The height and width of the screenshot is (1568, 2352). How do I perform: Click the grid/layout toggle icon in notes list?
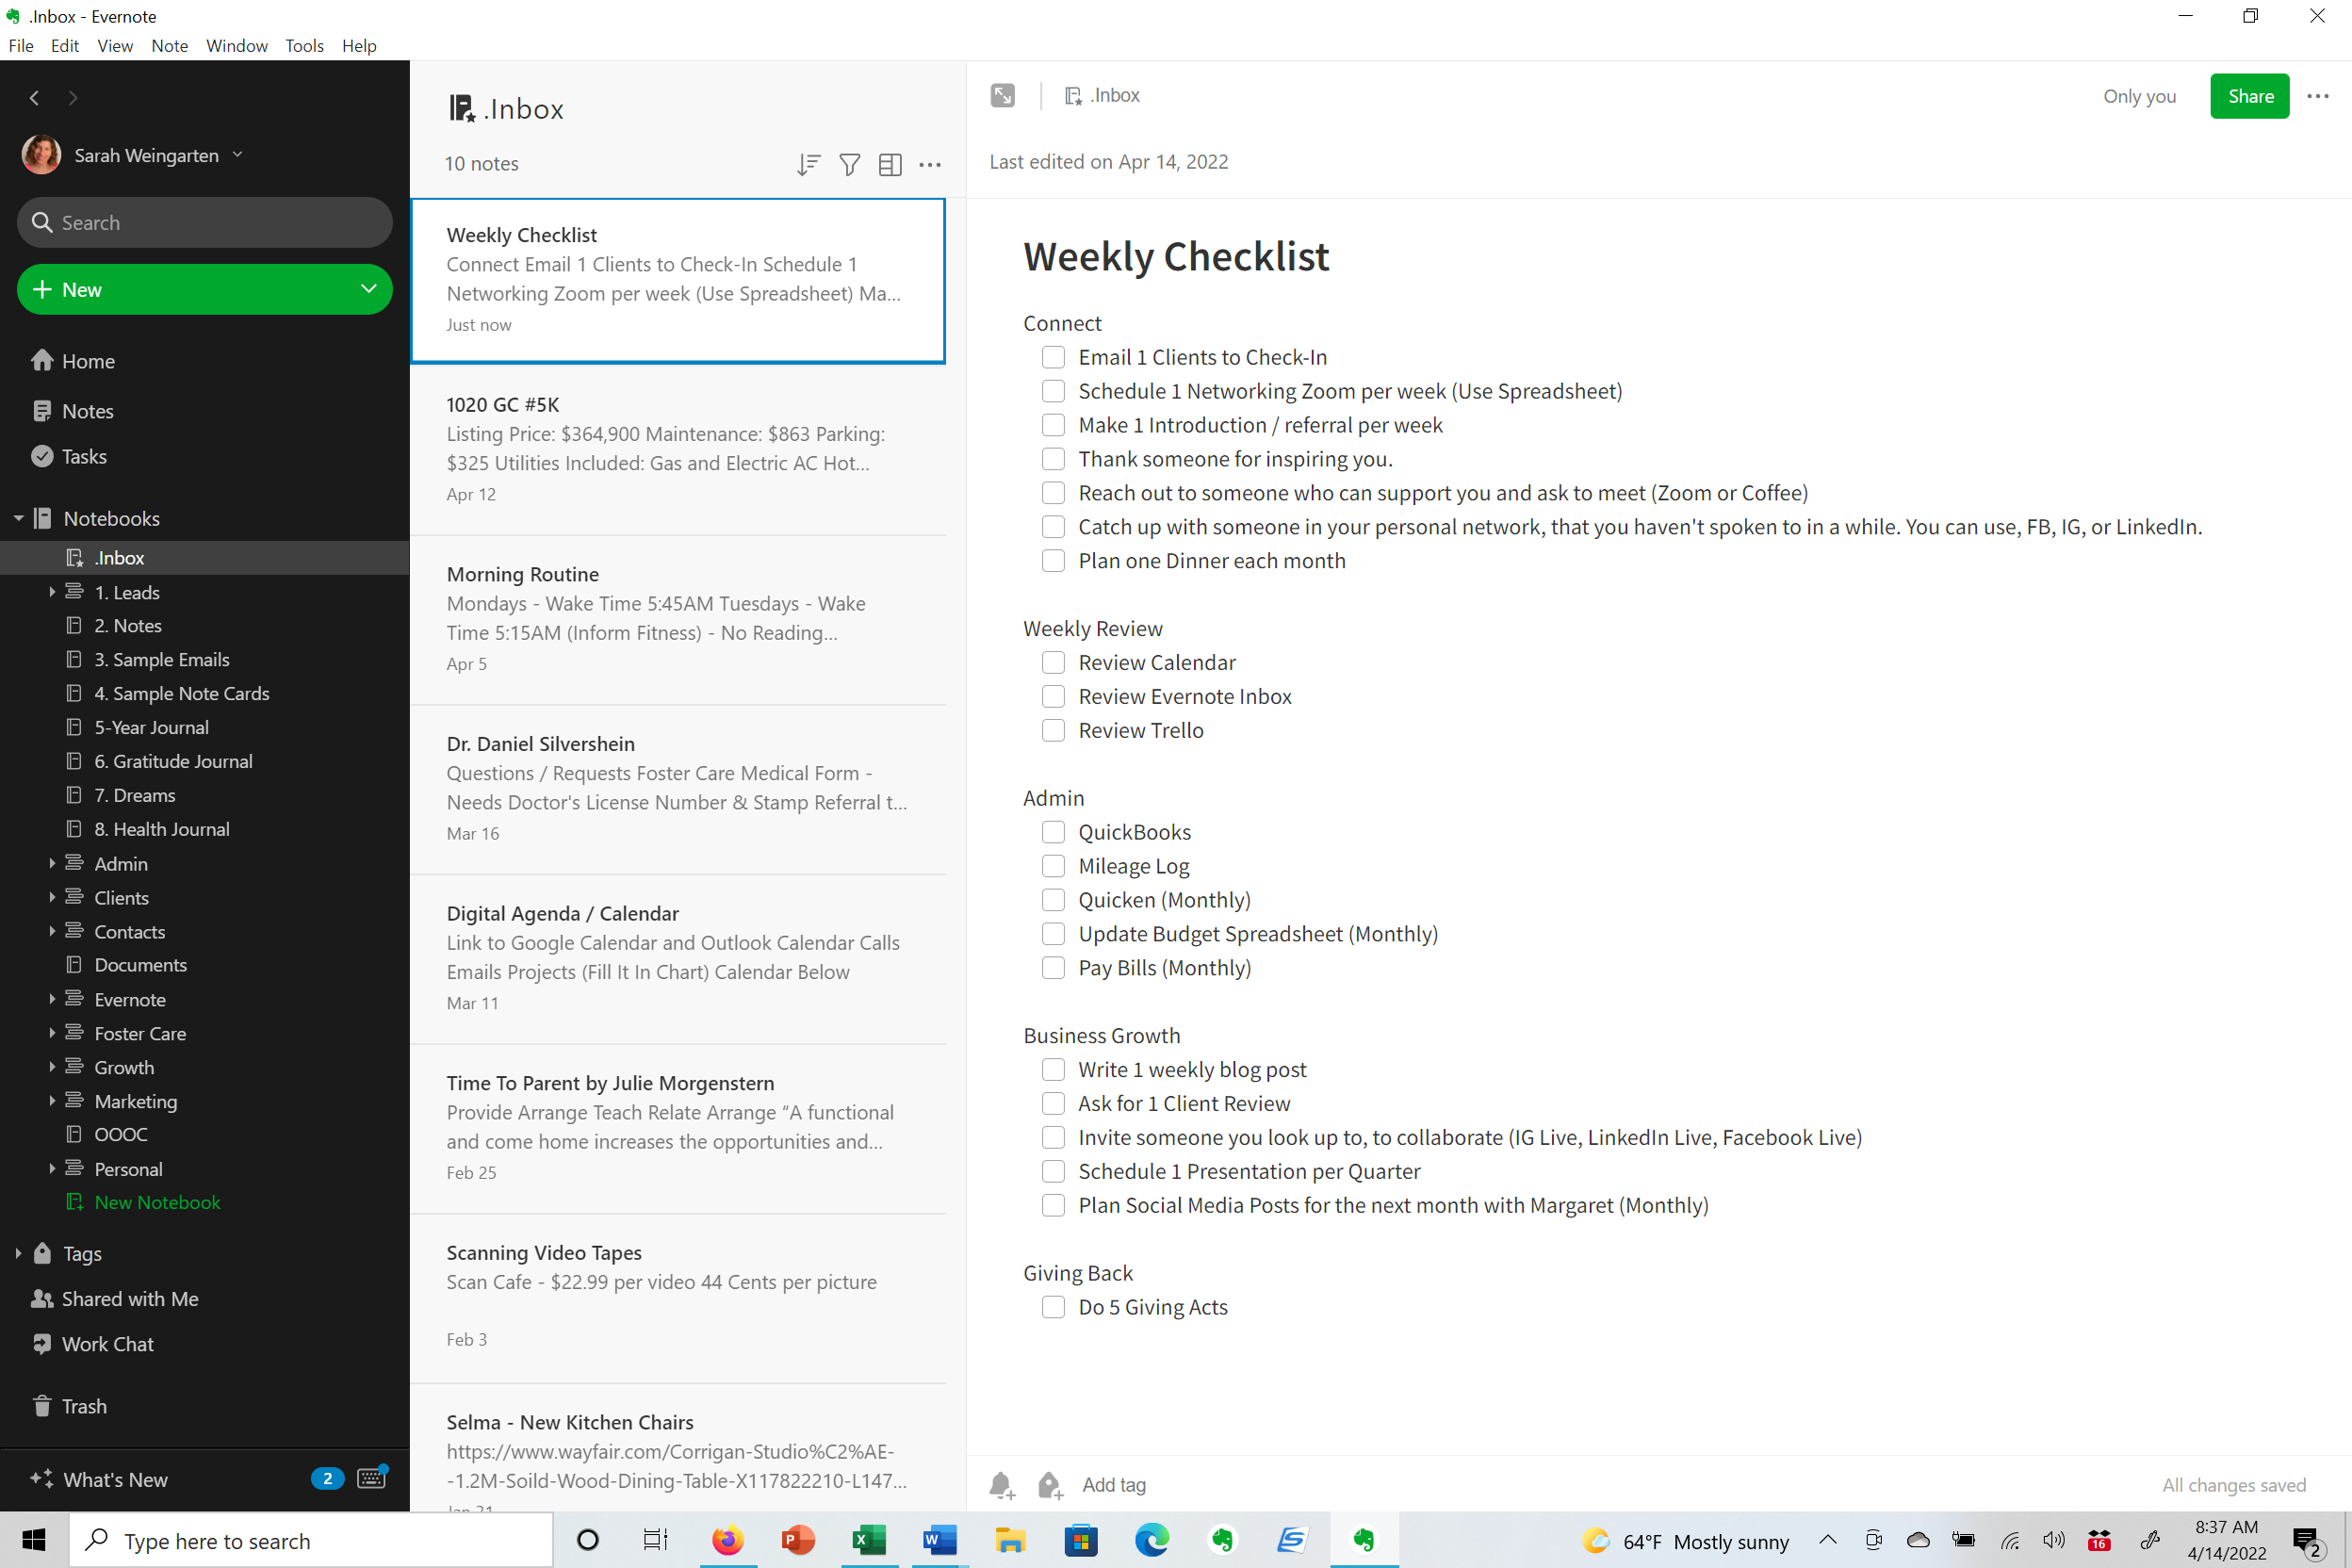pos(890,165)
